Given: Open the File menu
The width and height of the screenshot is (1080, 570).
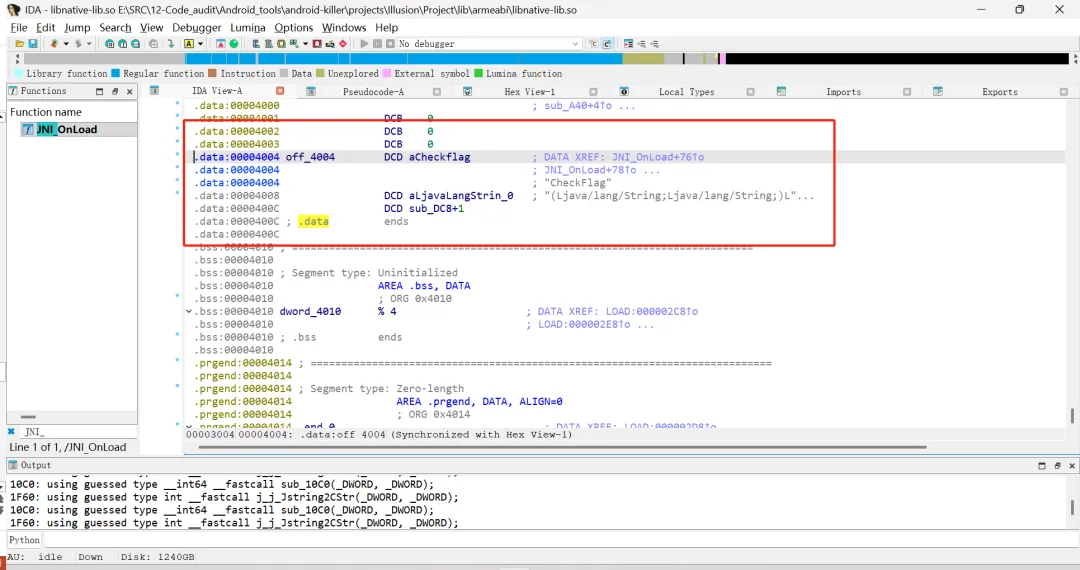Looking at the screenshot, I should 19,28.
